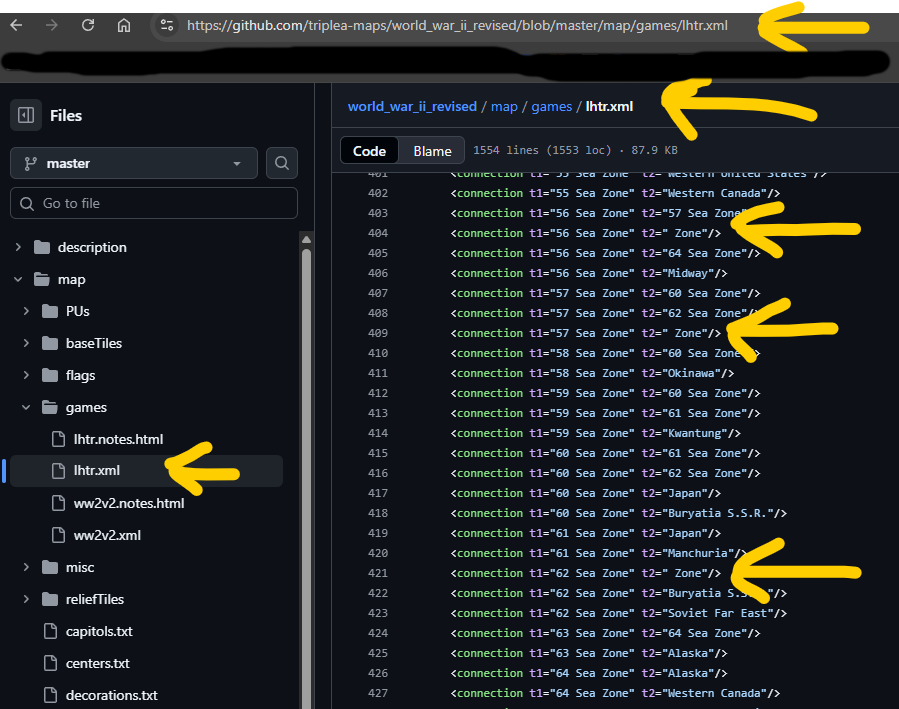Open decorations.txt in the file tree
This screenshot has width=899, height=709.
point(112,695)
